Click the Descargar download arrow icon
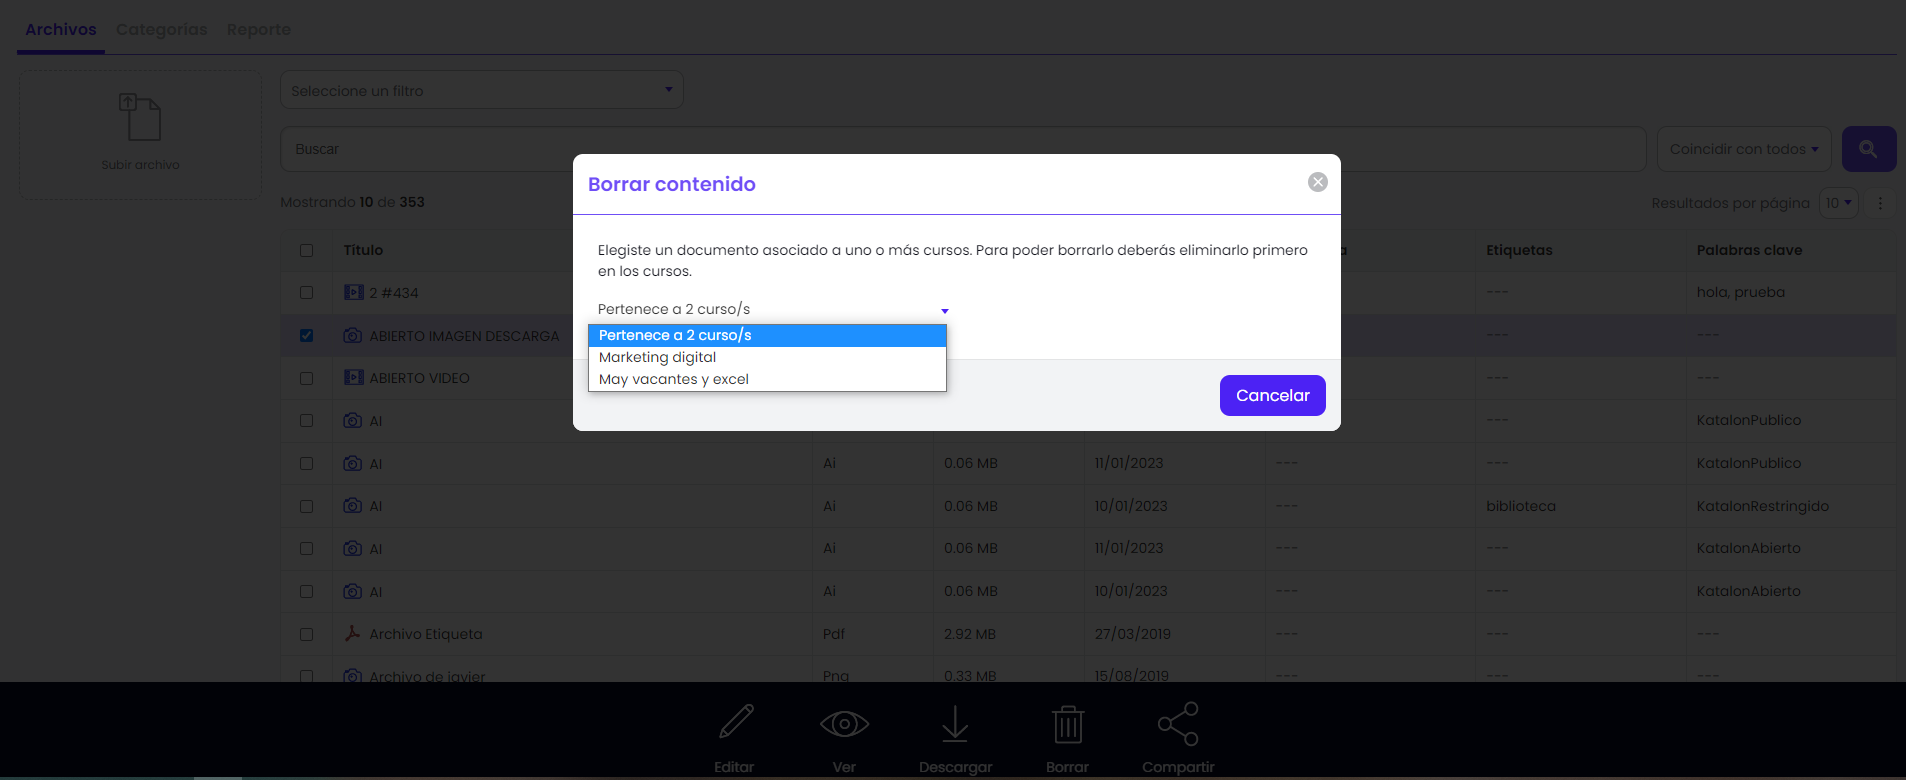 955,724
